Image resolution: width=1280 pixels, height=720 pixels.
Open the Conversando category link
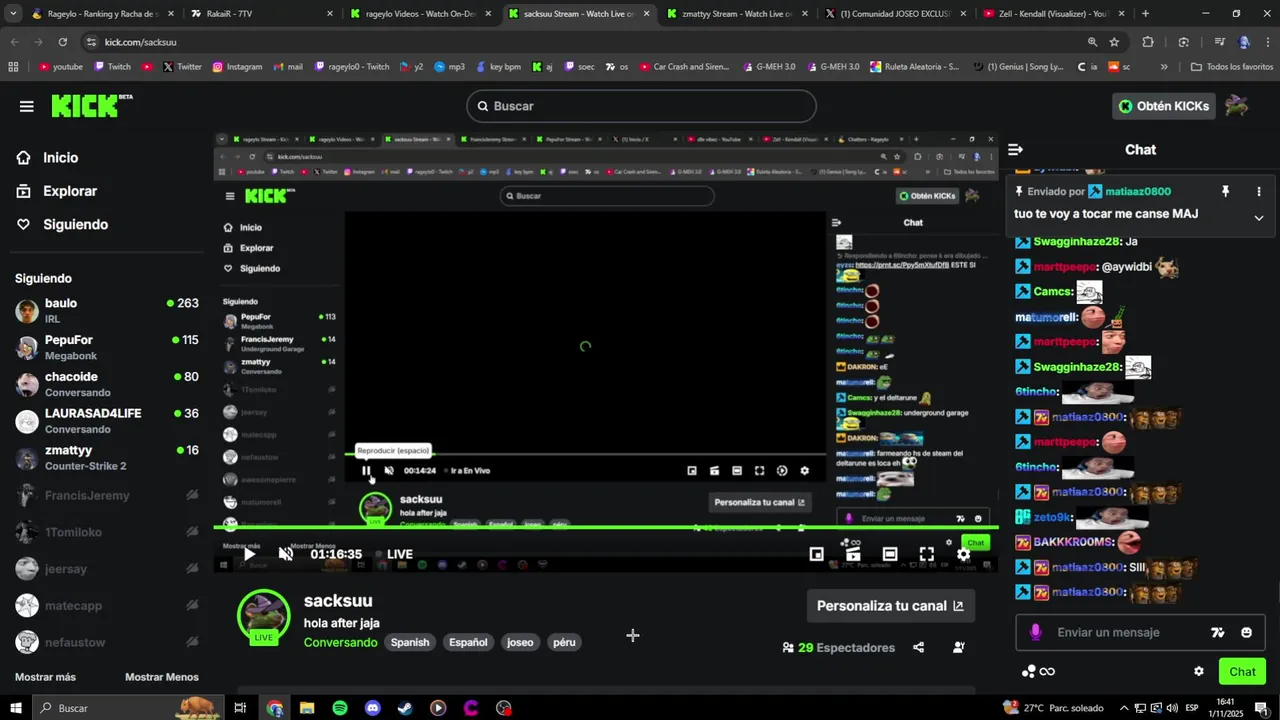pyautogui.click(x=341, y=642)
